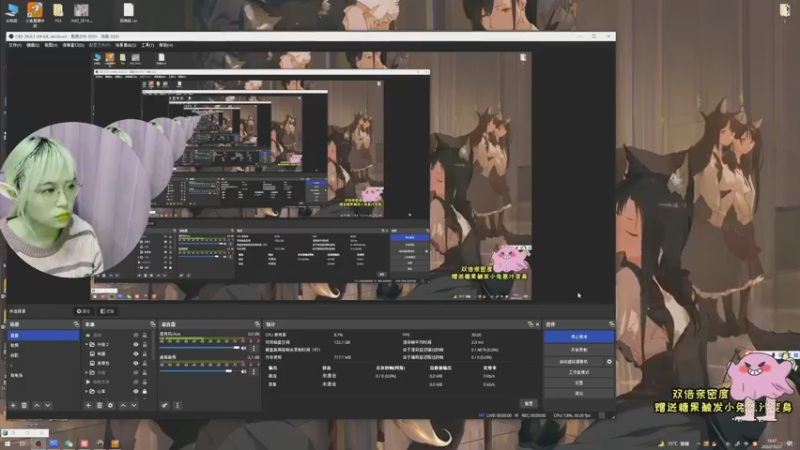800x450 pixels.
Task: Toggle lock on the 分组 2 group source
Action: point(145,344)
